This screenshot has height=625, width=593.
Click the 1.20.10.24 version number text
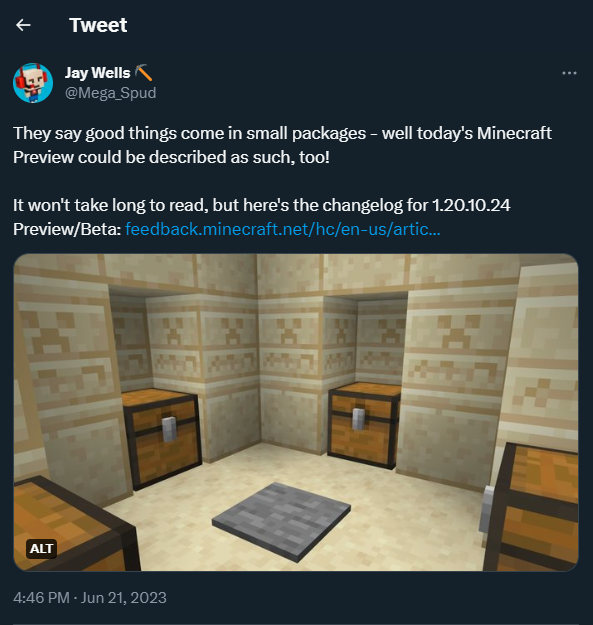pos(471,205)
